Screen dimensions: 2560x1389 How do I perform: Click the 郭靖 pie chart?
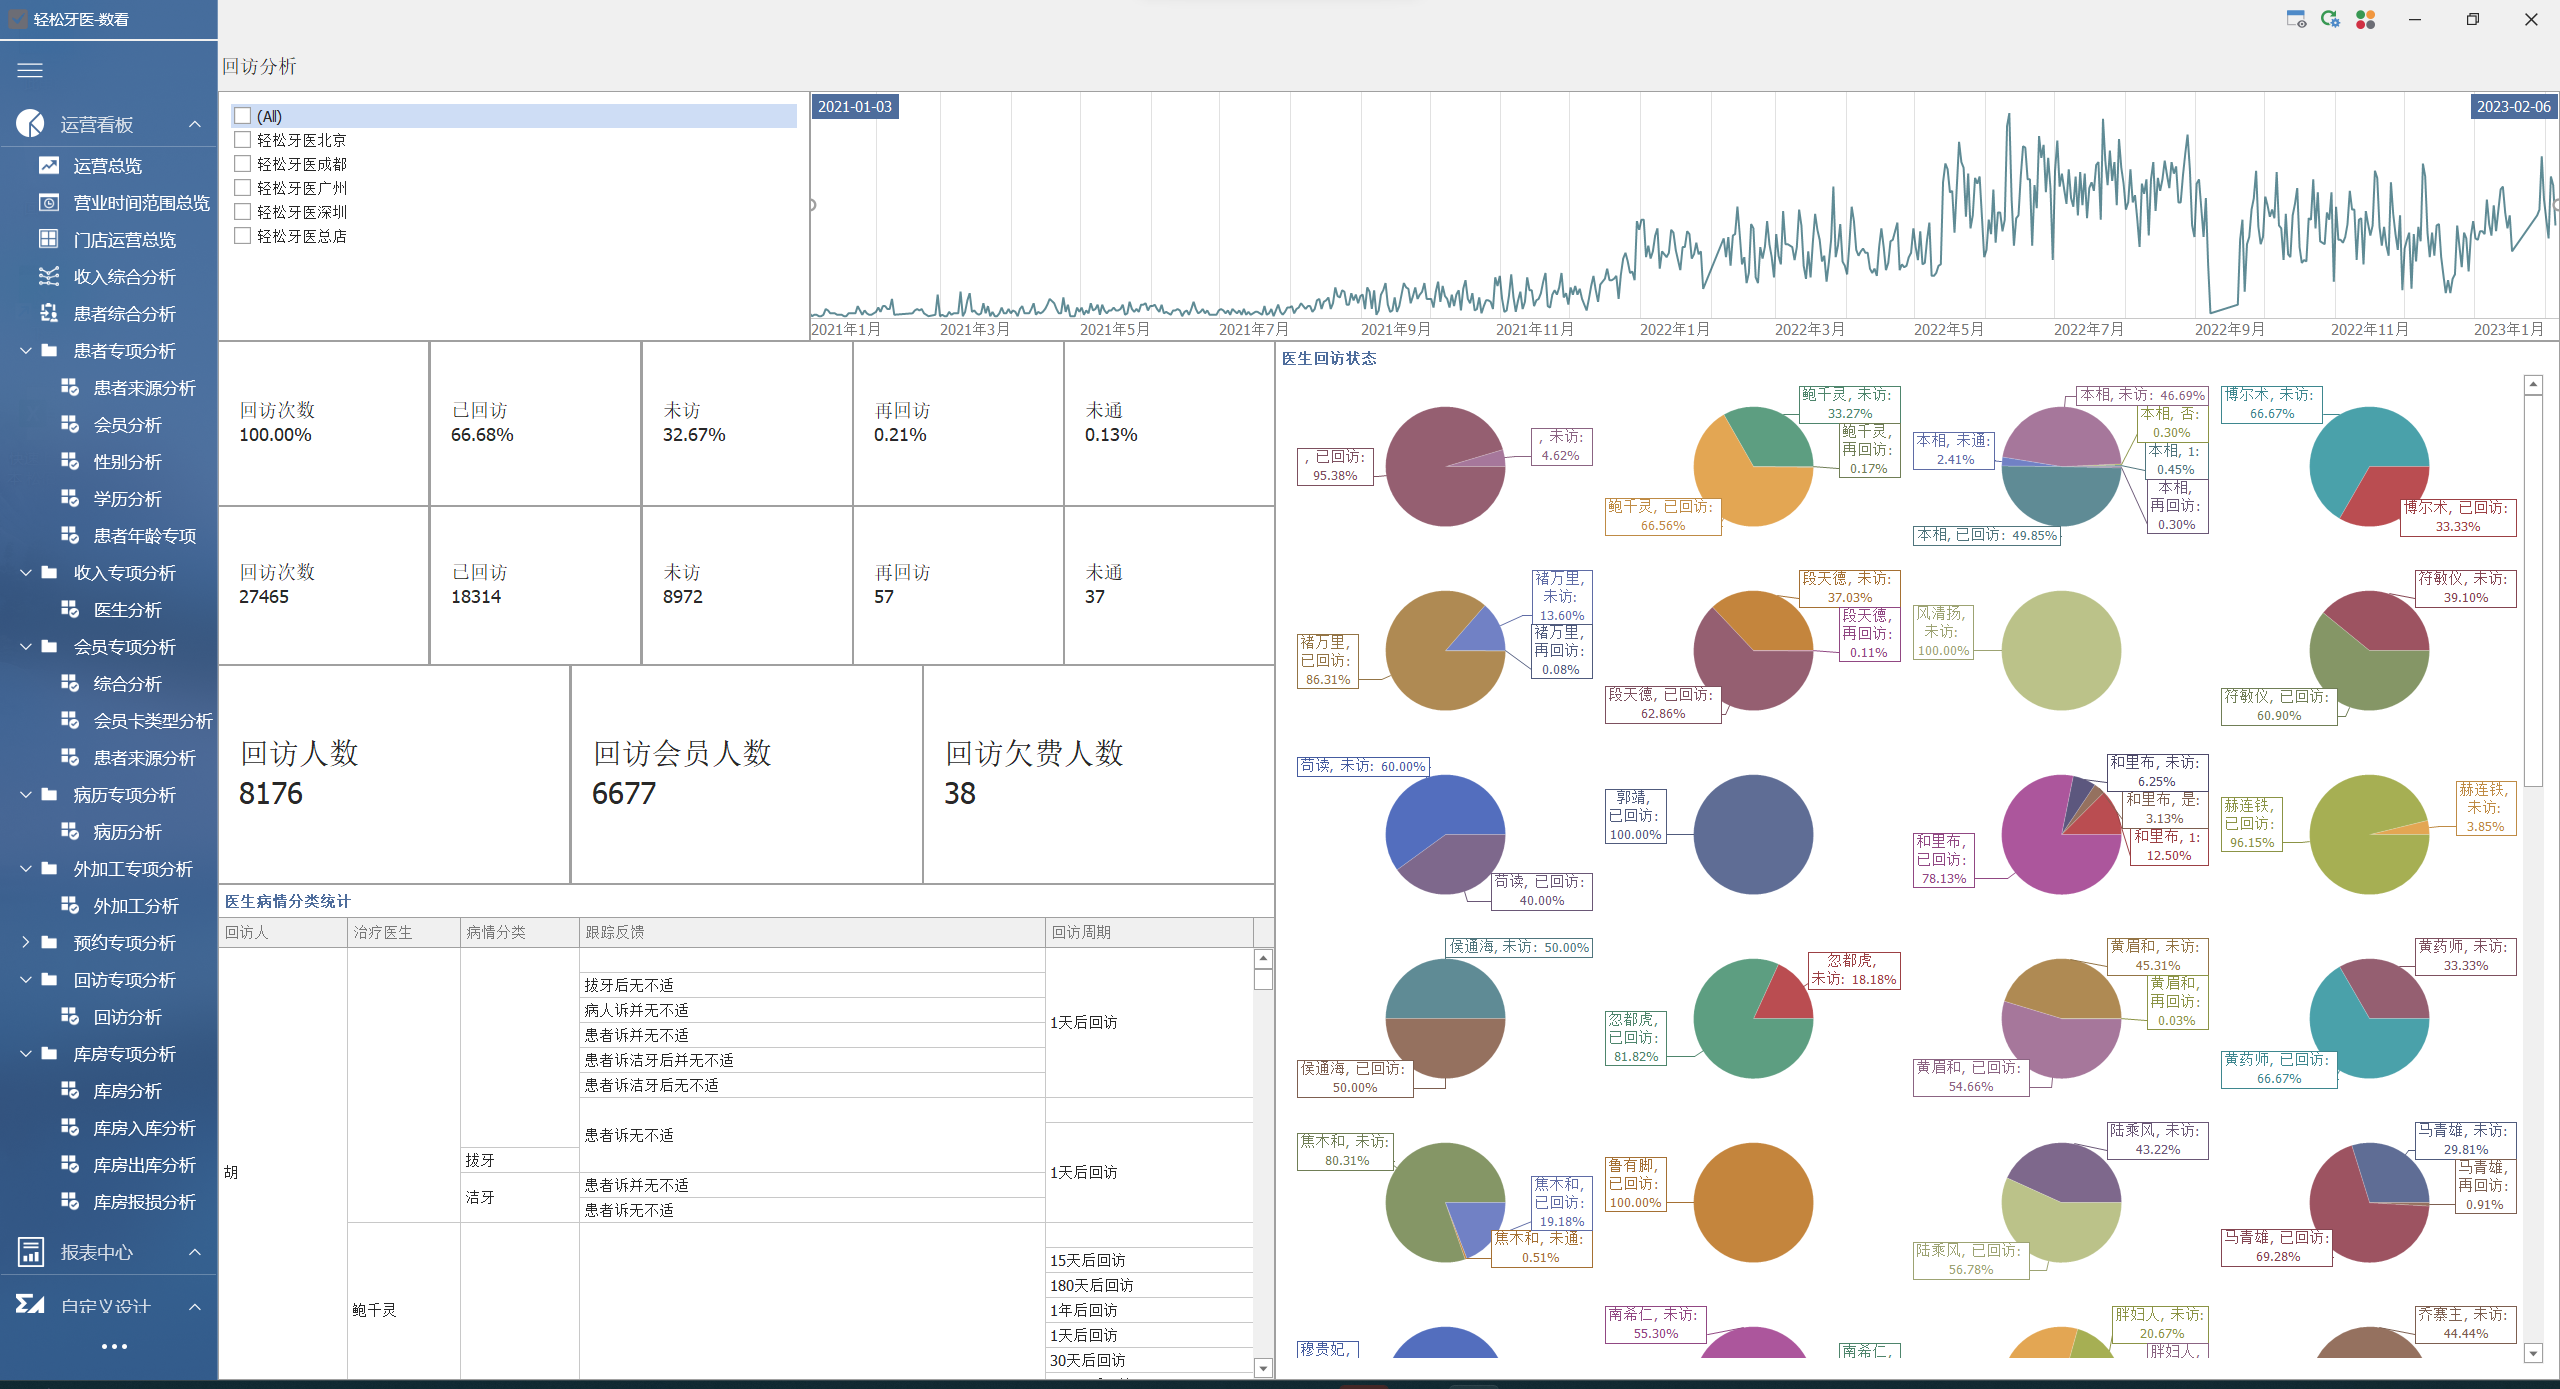[x=1753, y=834]
